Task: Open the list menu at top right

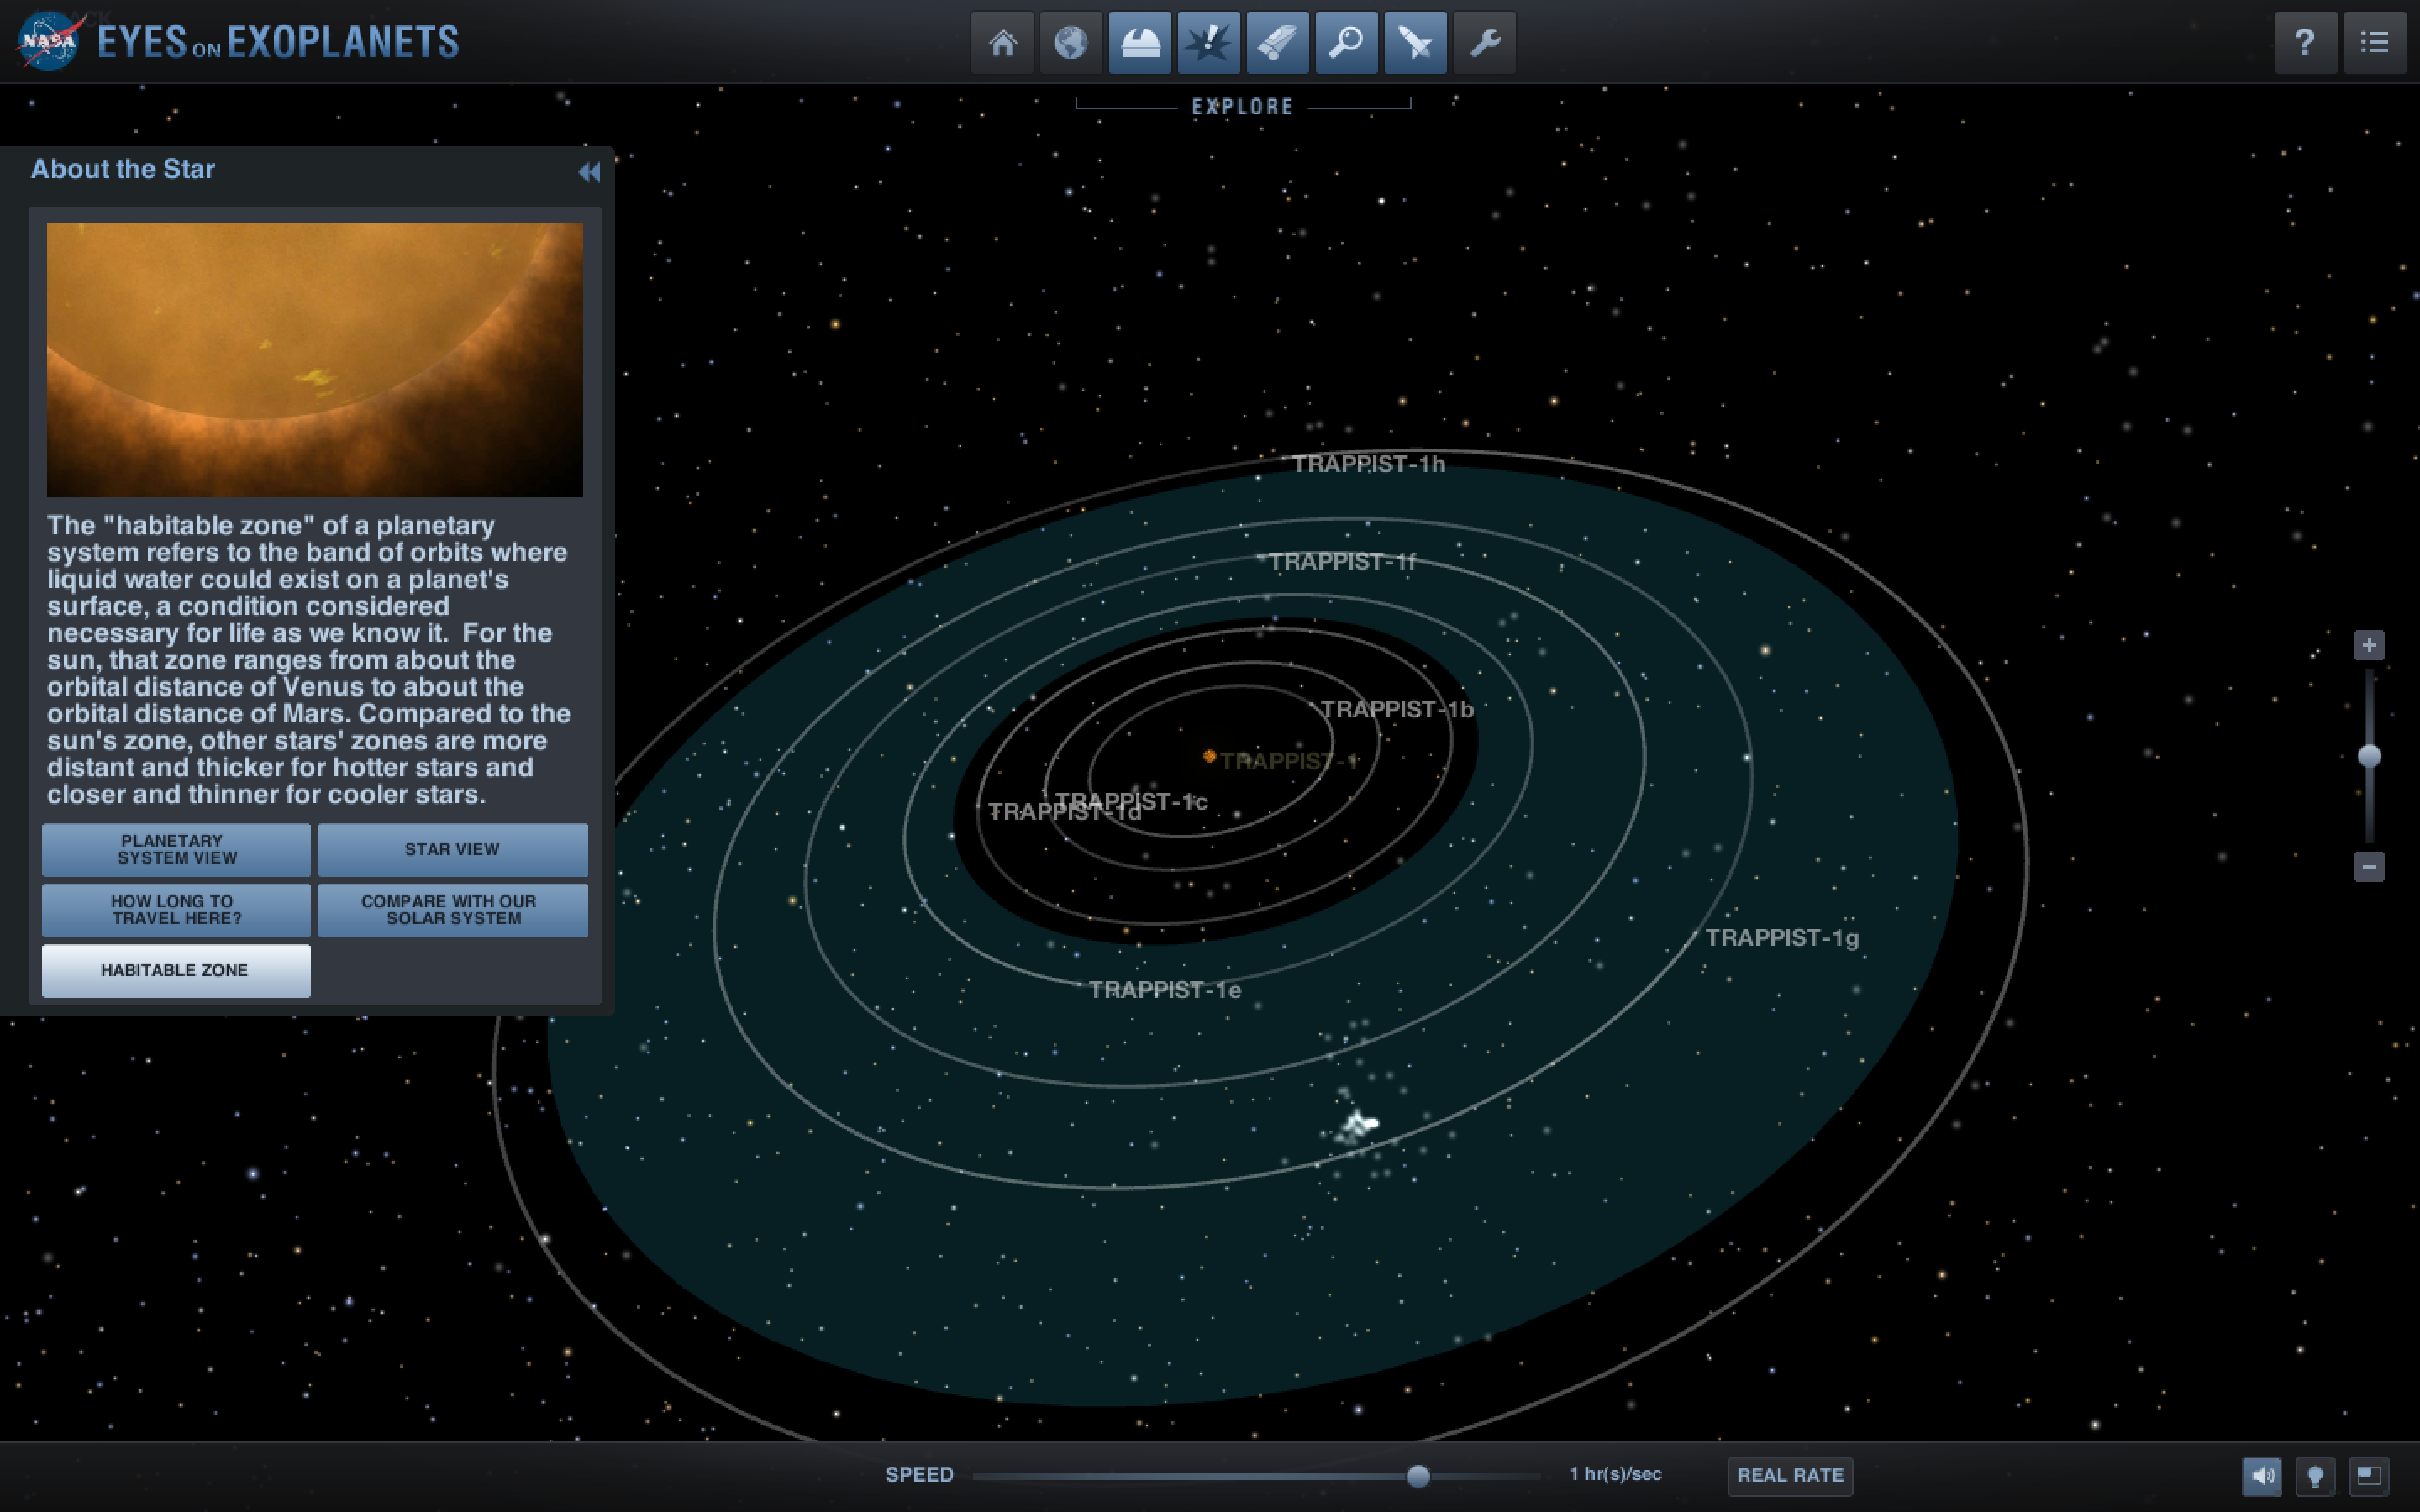Action: click(x=2374, y=43)
